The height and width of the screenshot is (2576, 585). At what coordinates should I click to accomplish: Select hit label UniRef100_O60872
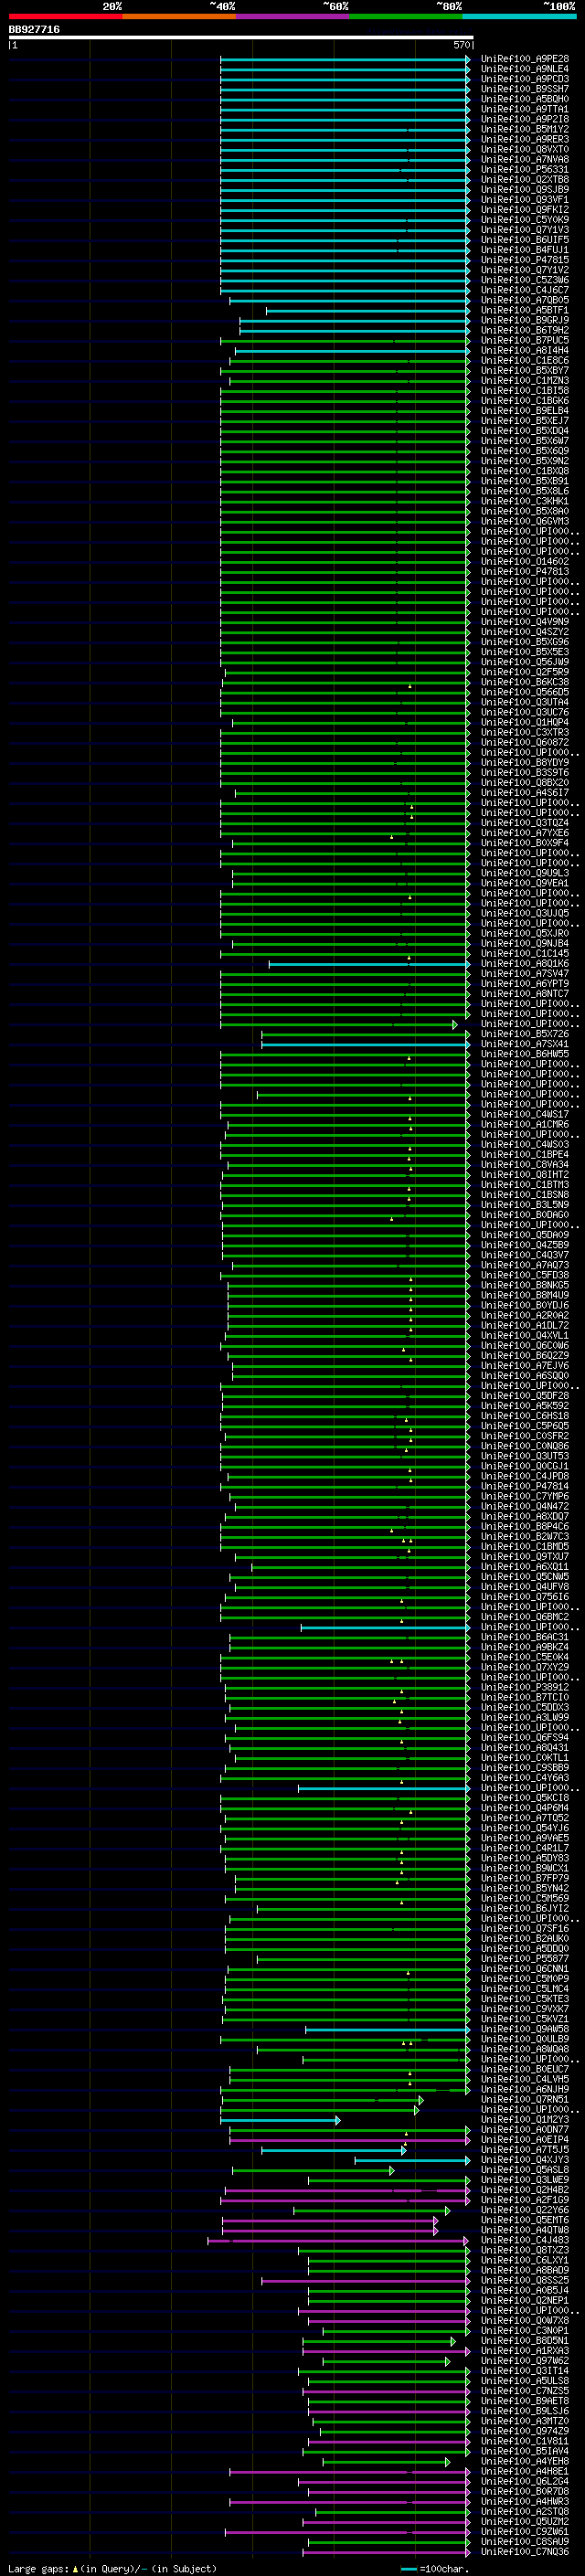point(524,743)
